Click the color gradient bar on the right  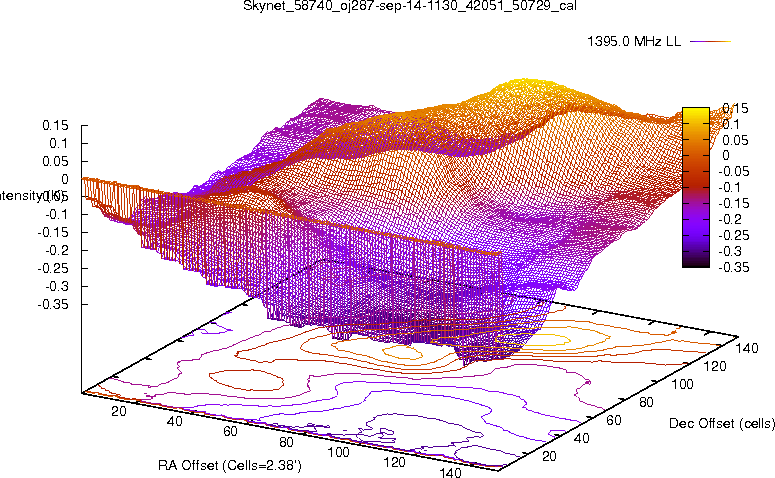click(696, 187)
